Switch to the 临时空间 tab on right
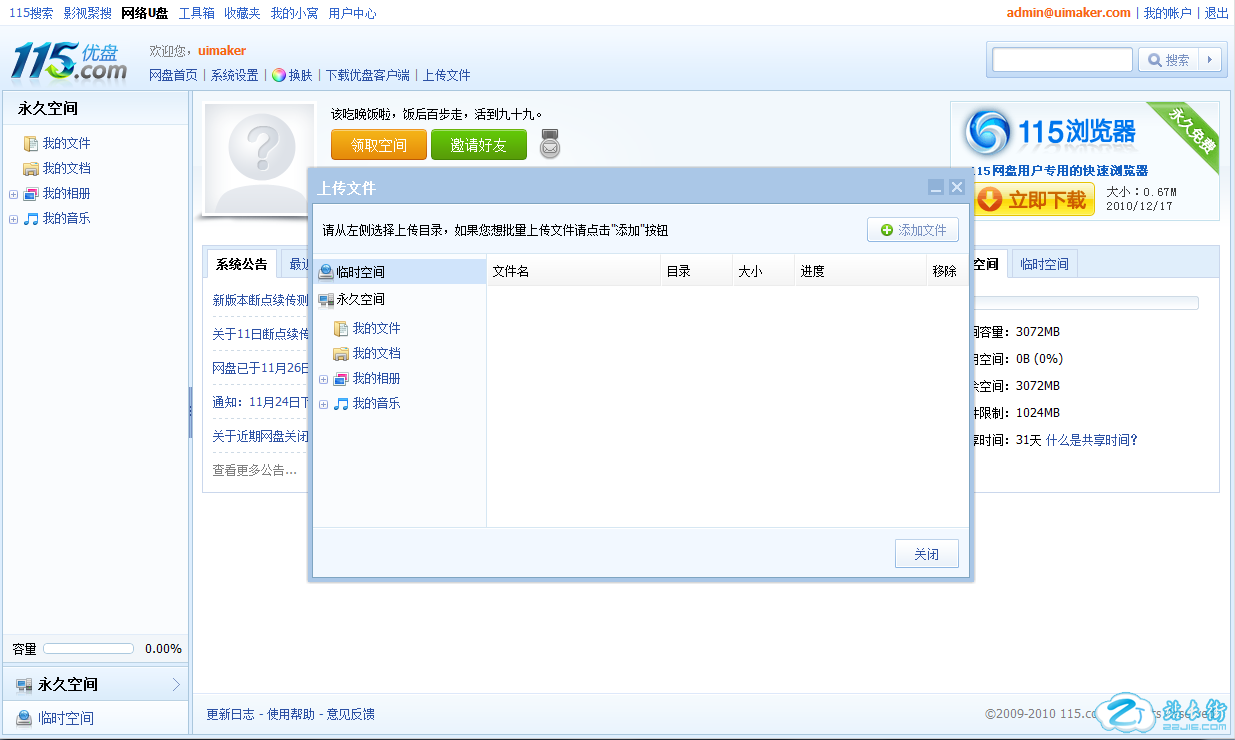This screenshot has height=740, width=1235. coord(1044,264)
